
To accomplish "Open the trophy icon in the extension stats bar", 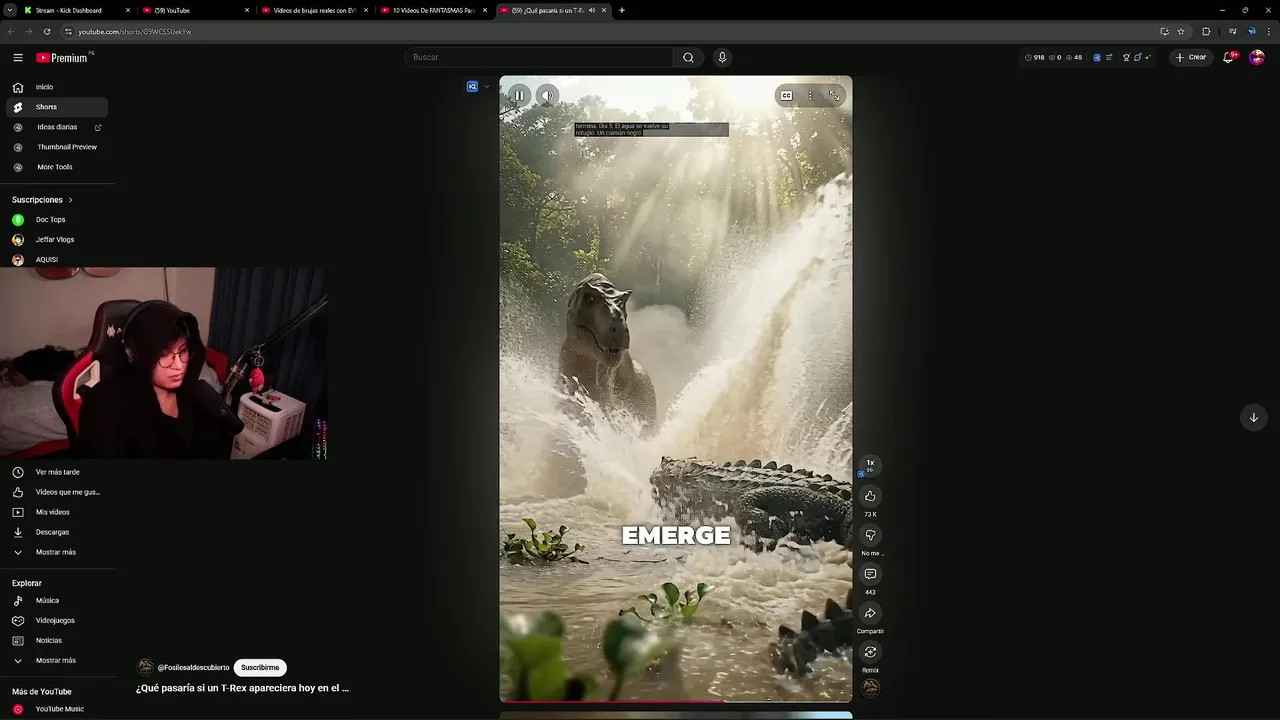I will [x=1126, y=57].
